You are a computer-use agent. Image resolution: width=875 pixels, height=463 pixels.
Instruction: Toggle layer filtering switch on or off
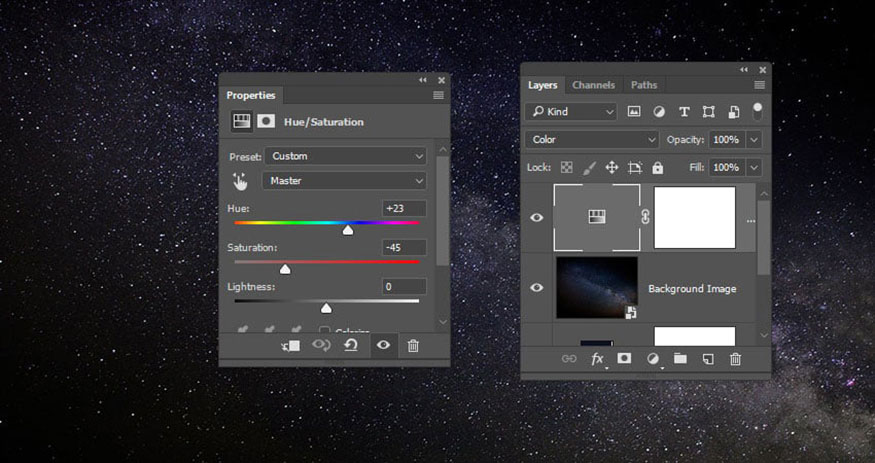pos(757,111)
